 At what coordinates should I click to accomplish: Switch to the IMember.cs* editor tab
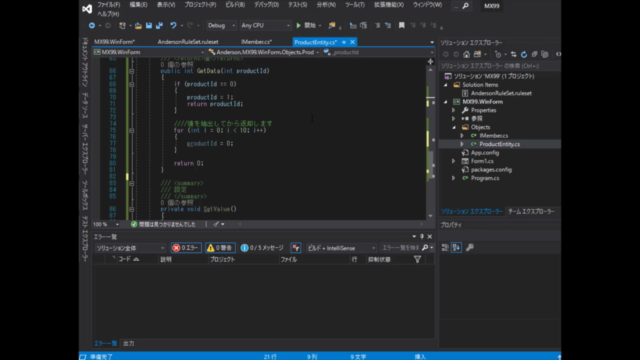click(256, 42)
